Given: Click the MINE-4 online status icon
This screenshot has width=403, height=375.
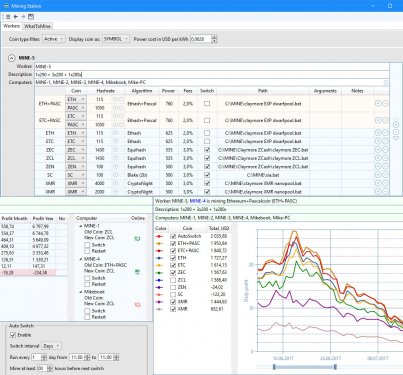Looking at the screenshot, I should click(137, 272).
